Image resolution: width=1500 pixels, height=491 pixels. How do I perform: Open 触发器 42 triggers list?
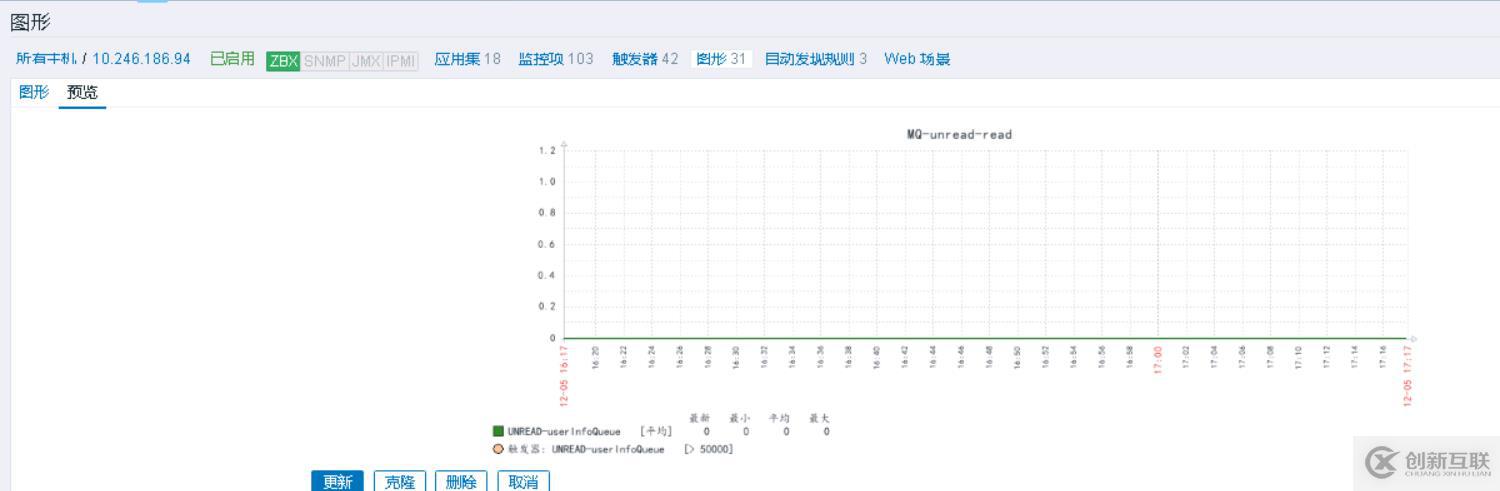pyautogui.click(x=645, y=59)
